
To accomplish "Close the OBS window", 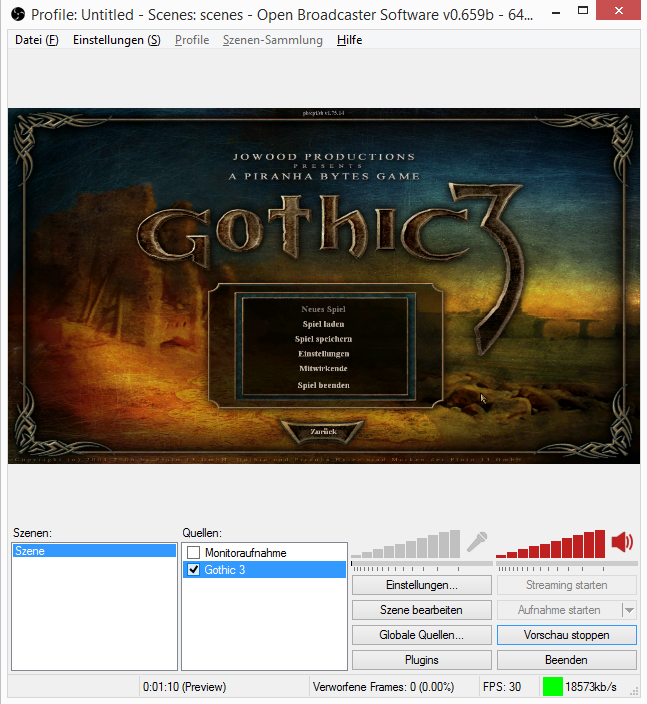I will 619,11.
